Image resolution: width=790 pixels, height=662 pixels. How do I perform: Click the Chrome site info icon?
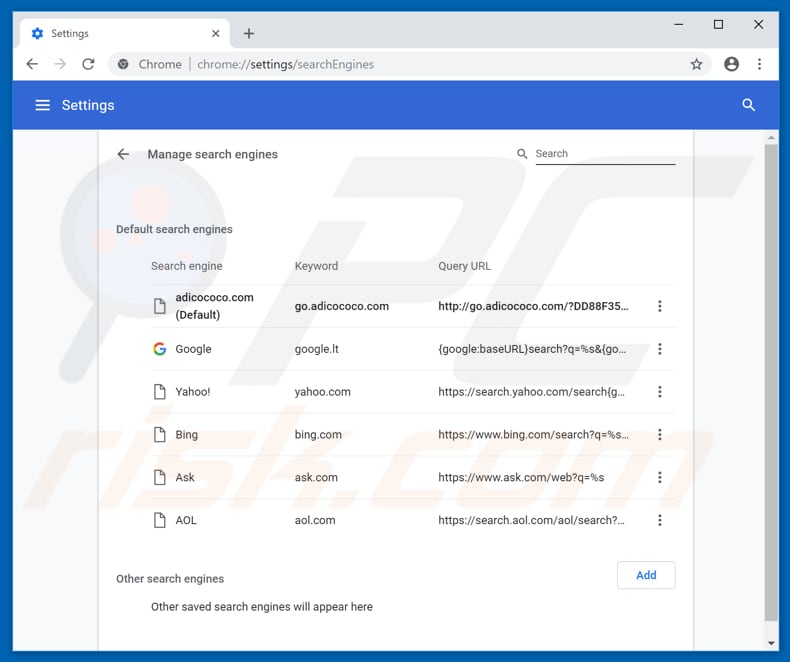tap(123, 64)
